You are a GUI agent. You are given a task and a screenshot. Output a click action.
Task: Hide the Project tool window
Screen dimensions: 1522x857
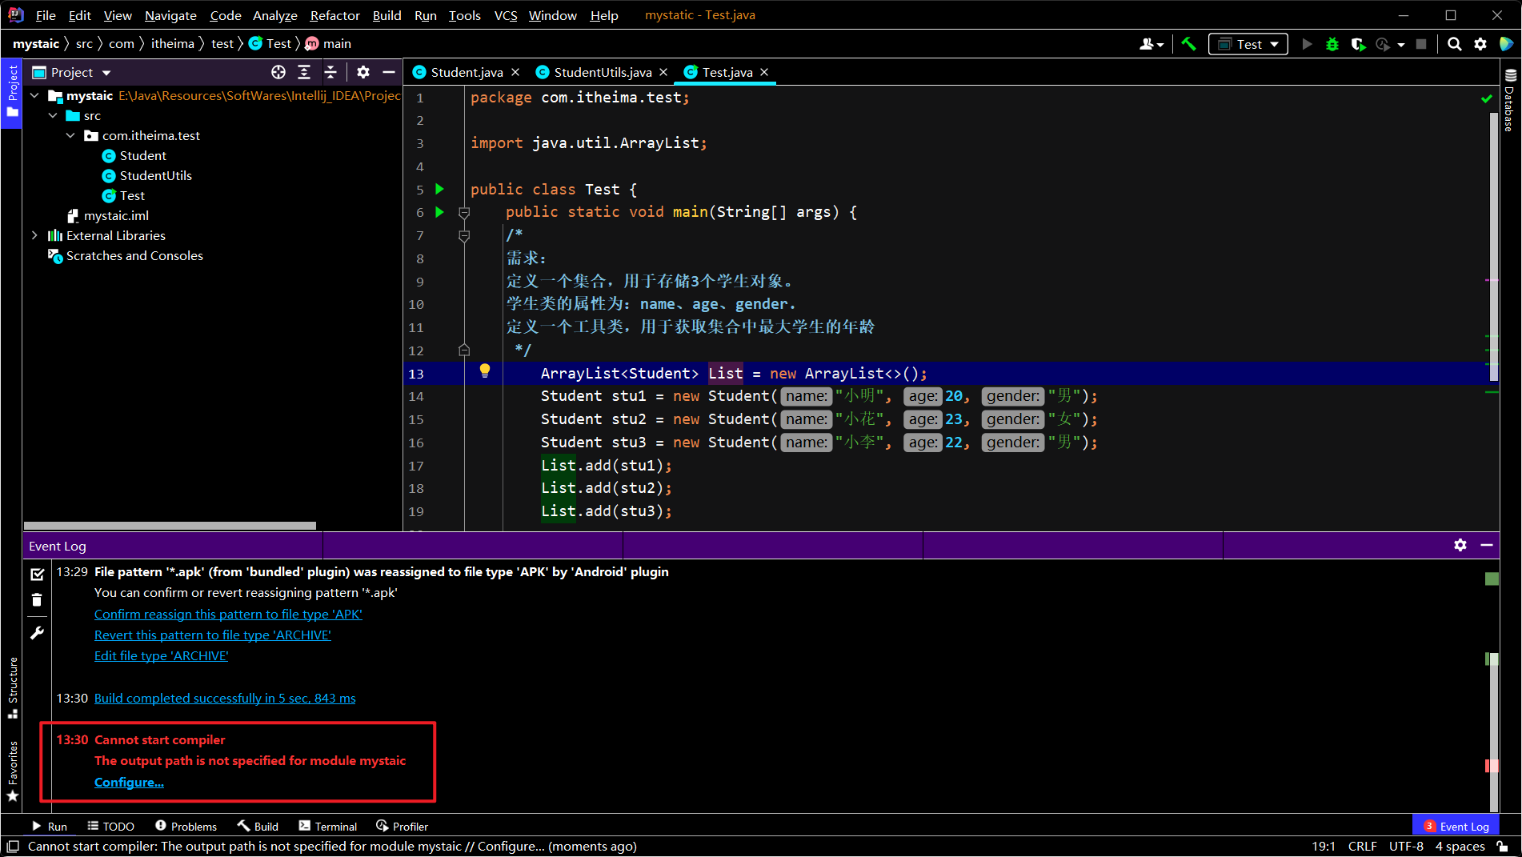click(389, 72)
